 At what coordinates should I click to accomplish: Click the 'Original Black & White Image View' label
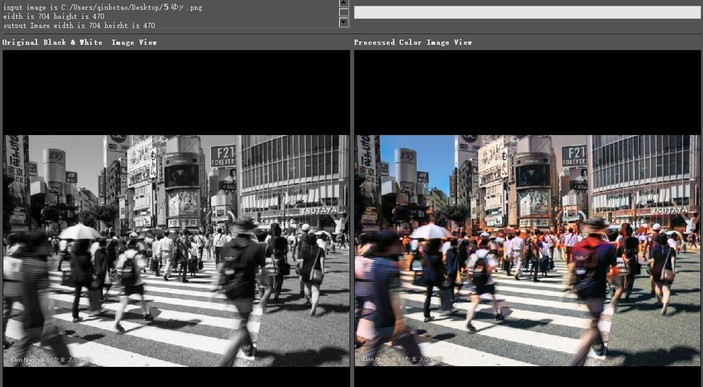click(x=80, y=42)
